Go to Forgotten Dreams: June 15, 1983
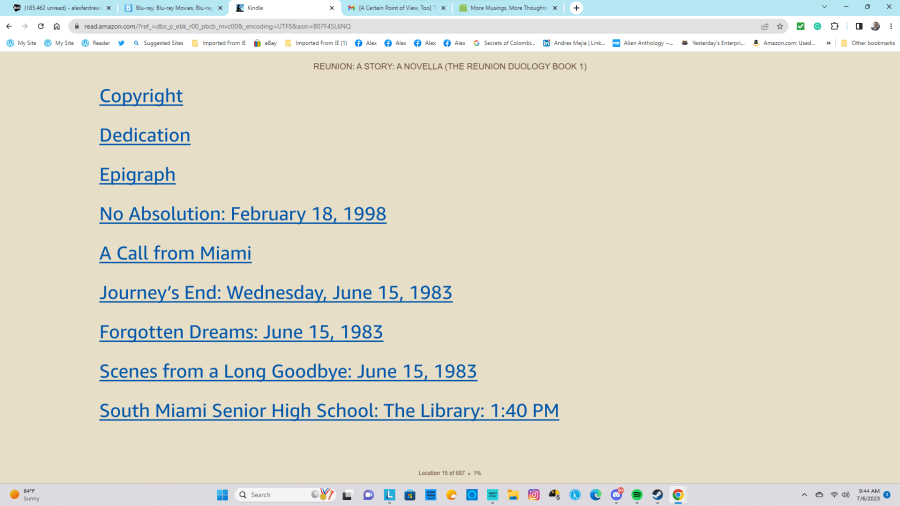 [241, 332]
